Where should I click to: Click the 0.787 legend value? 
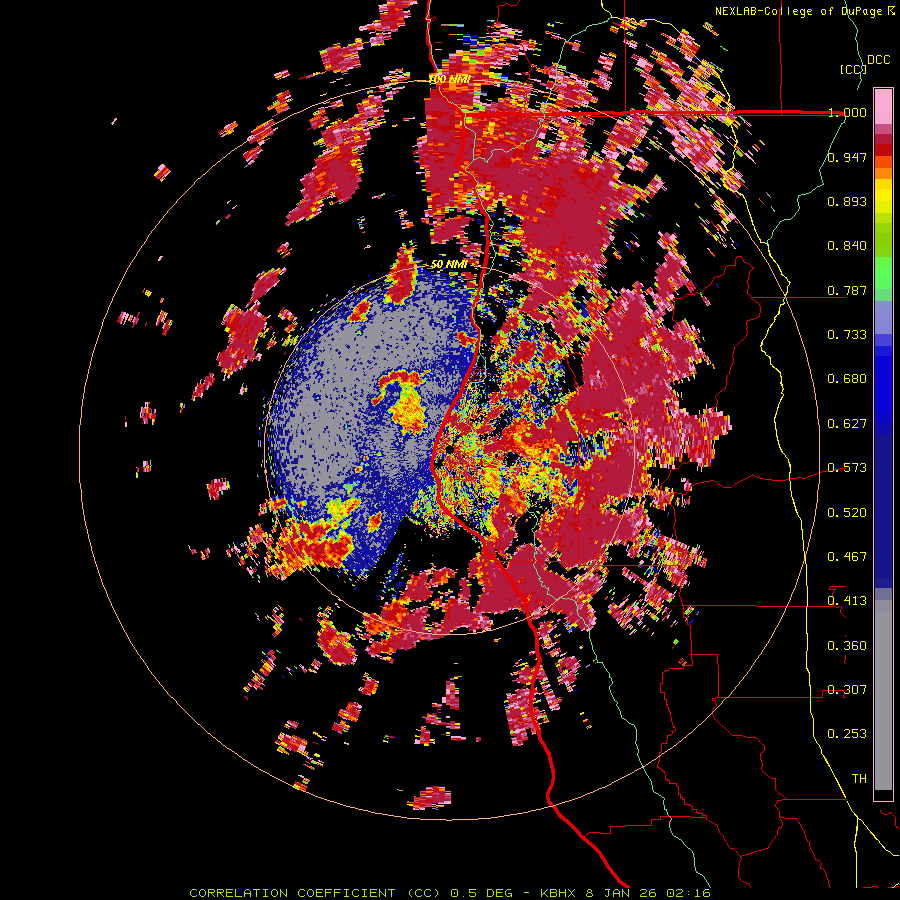pyautogui.click(x=847, y=290)
